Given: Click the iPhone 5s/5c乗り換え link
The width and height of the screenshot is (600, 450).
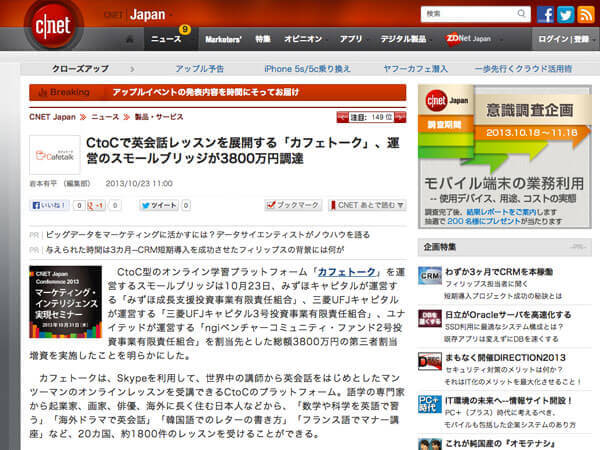Looking at the screenshot, I should (307, 69).
